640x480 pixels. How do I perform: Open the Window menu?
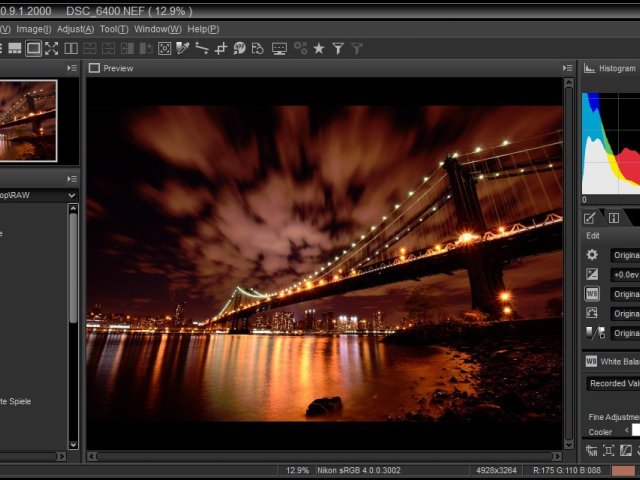(x=158, y=29)
